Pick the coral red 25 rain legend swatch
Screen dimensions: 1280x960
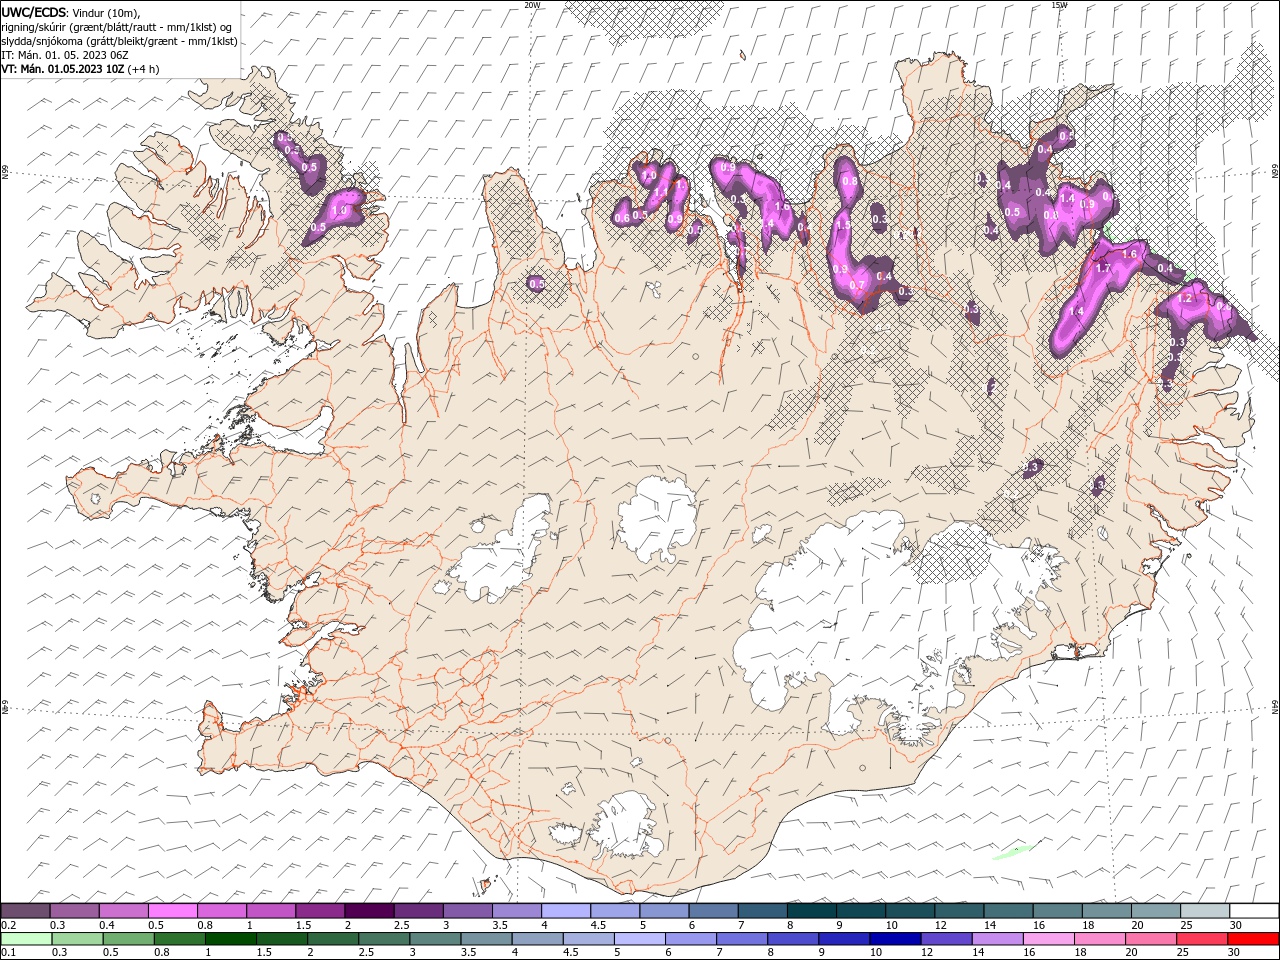tap(1201, 939)
